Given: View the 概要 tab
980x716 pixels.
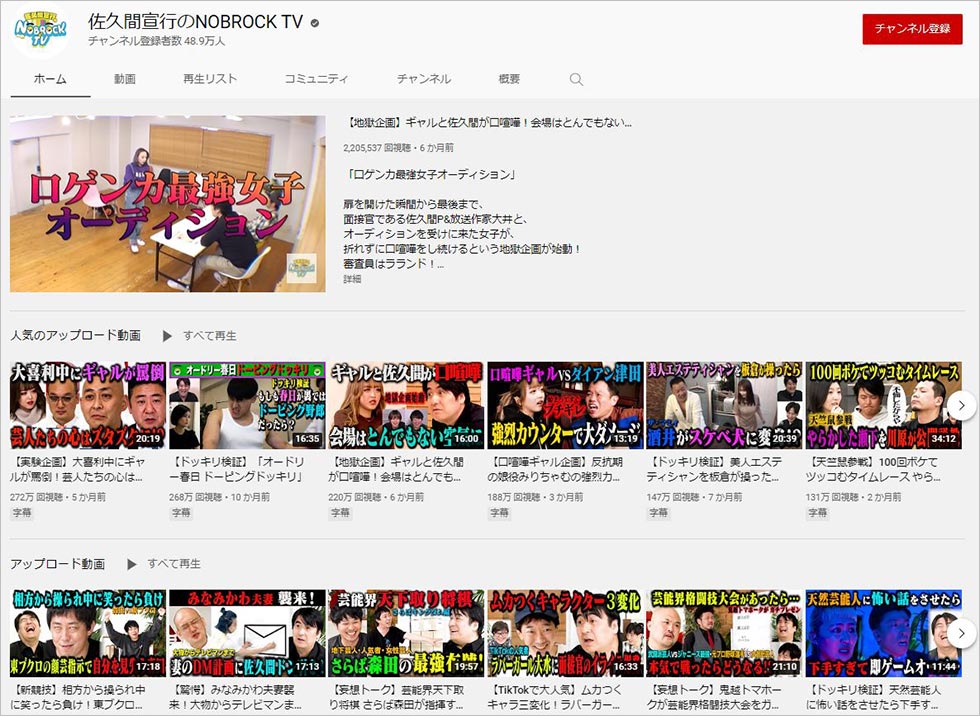Looking at the screenshot, I should pyautogui.click(x=509, y=79).
